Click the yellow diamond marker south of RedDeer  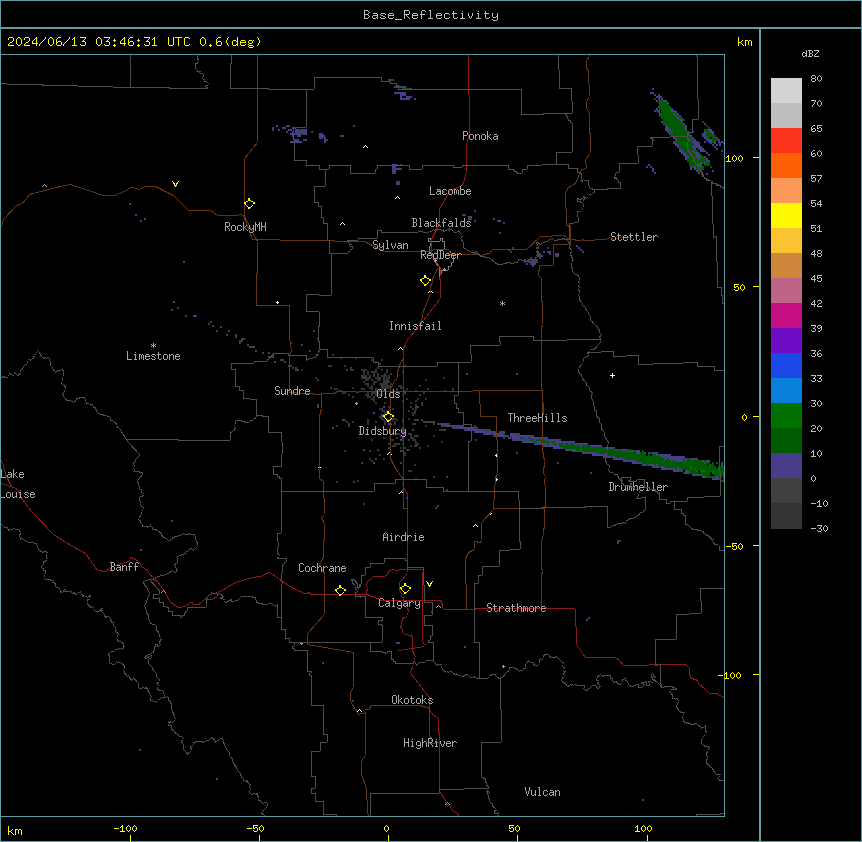[426, 281]
